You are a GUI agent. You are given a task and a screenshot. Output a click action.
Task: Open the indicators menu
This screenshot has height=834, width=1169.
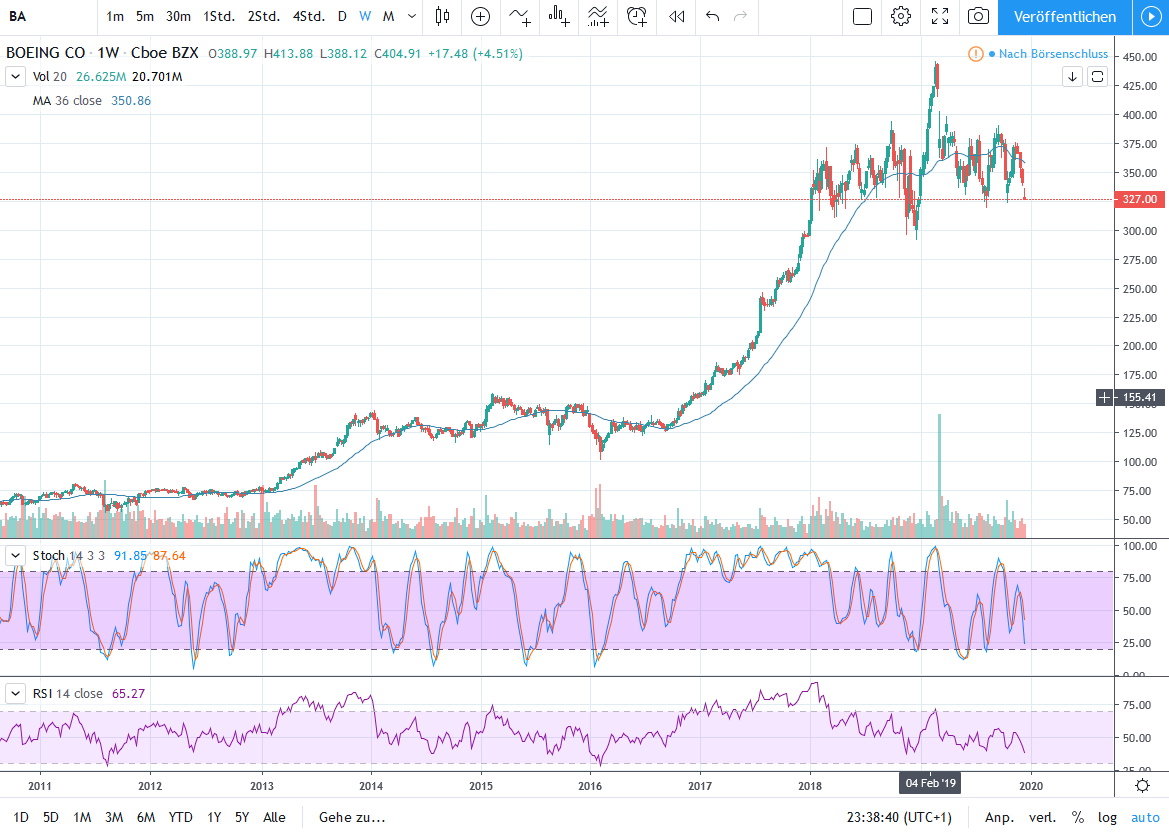pos(520,16)
